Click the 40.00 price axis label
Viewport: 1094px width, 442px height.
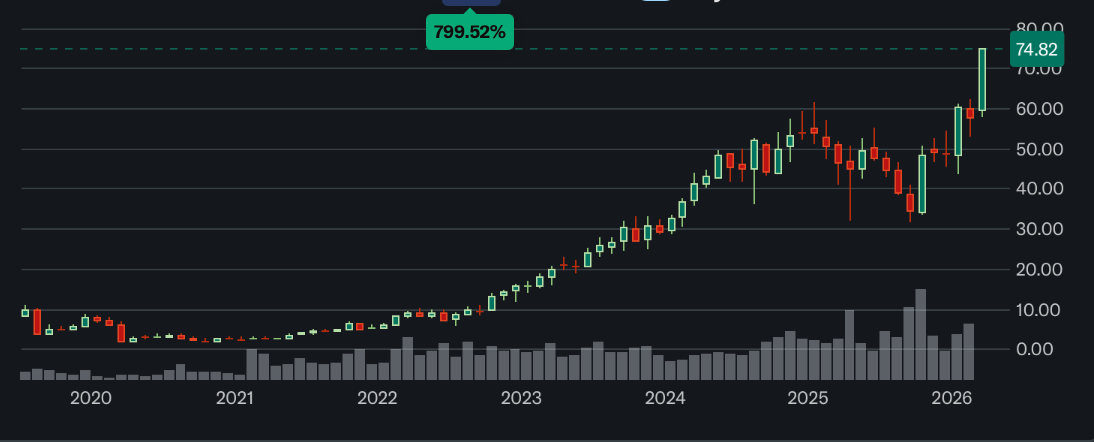pos(1039,188)
